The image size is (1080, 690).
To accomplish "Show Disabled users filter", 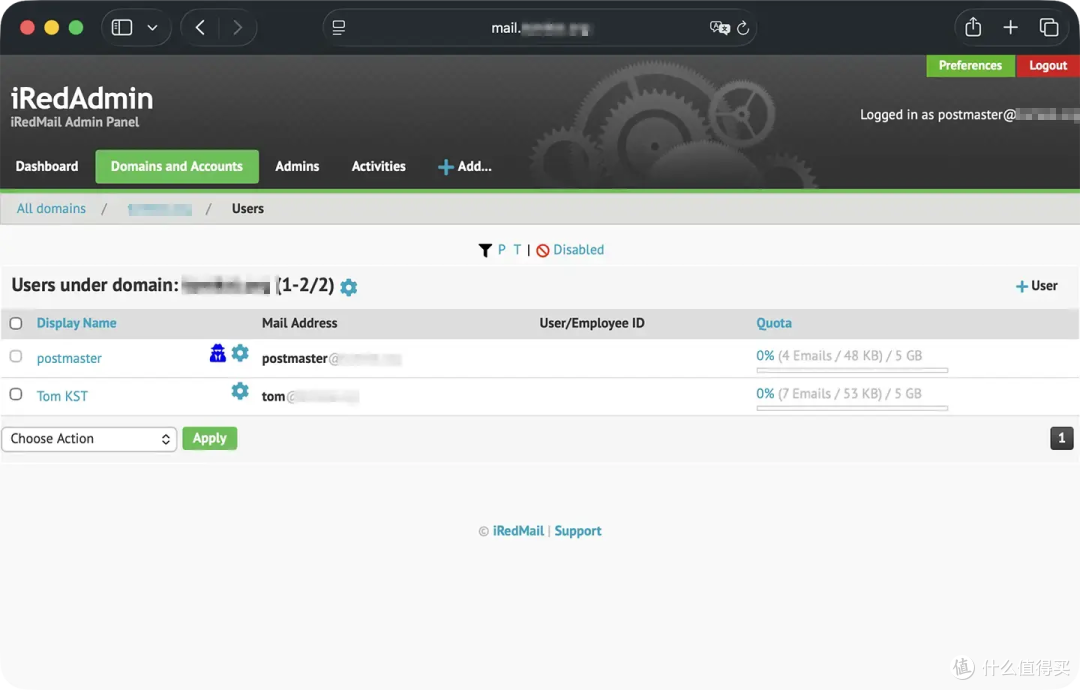I will [x=570, y=250].
